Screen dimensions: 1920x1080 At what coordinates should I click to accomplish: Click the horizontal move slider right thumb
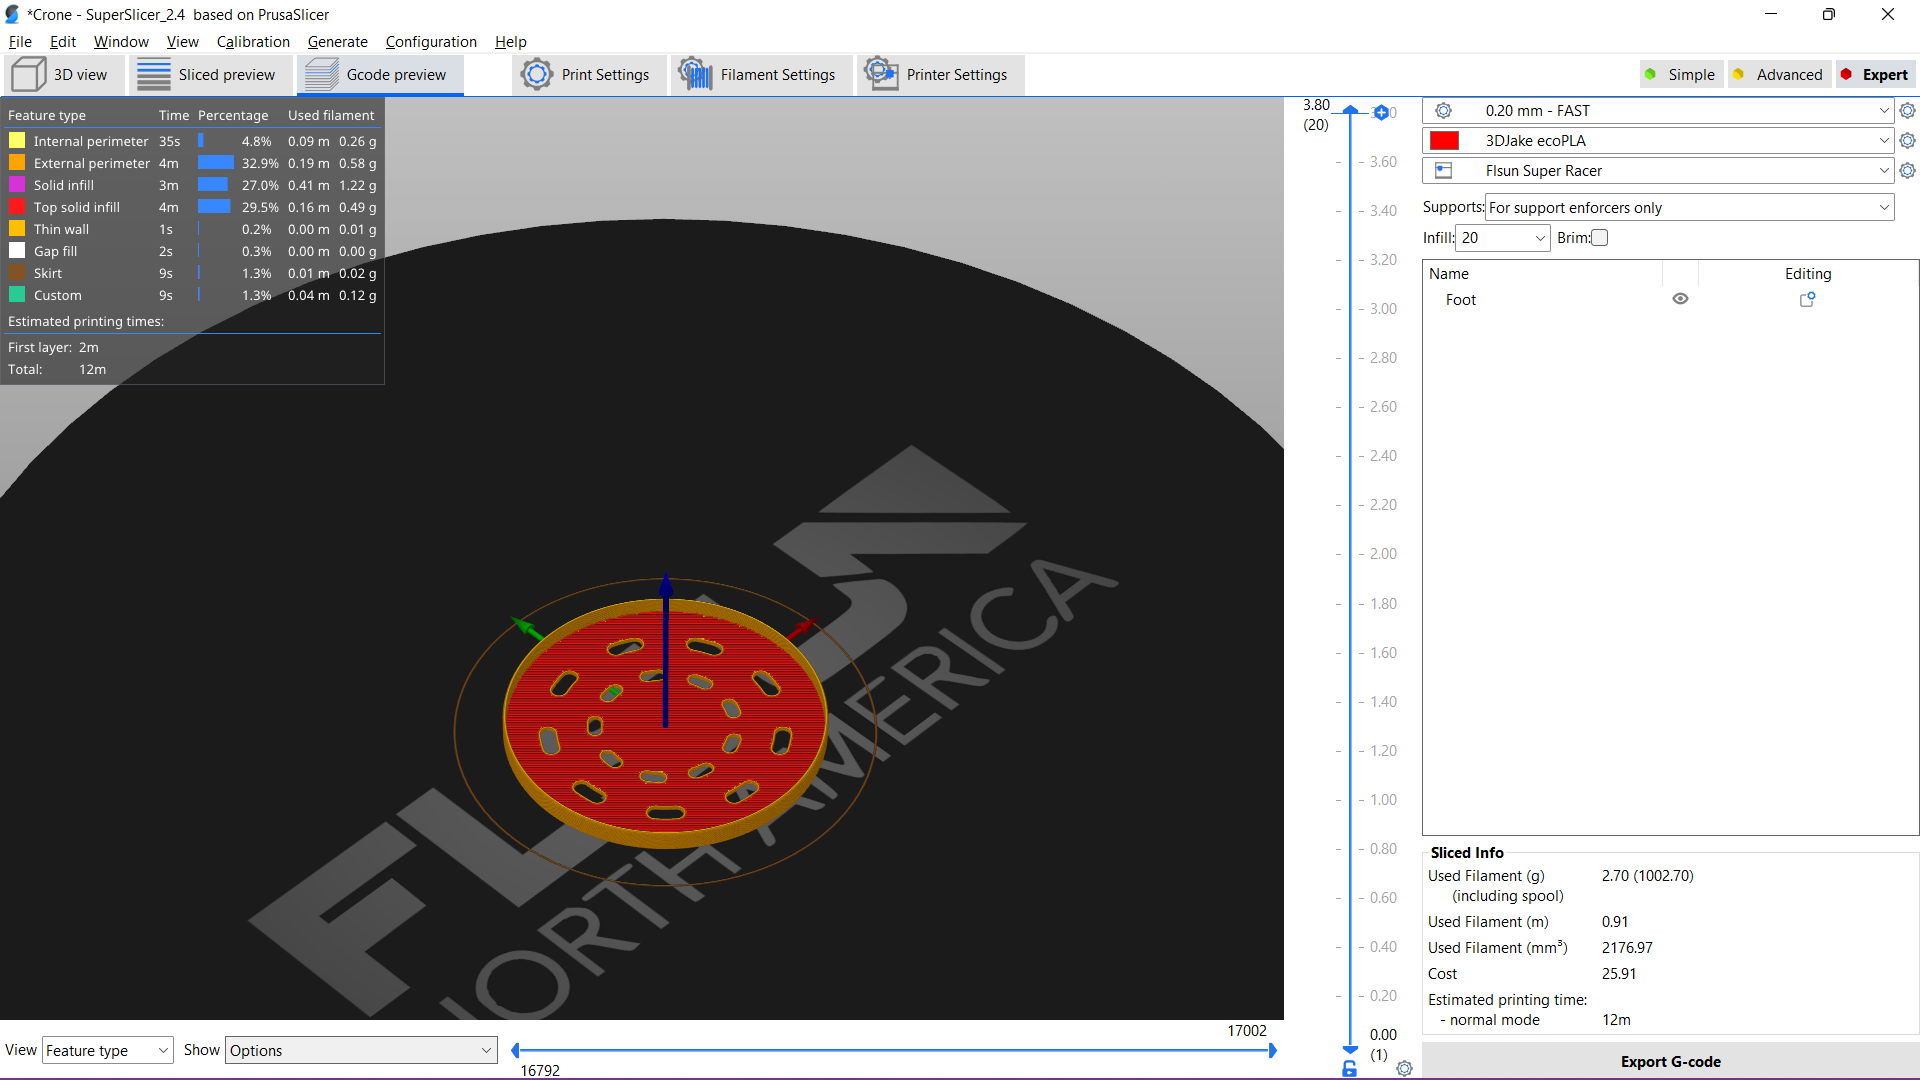(1273, 1050)
